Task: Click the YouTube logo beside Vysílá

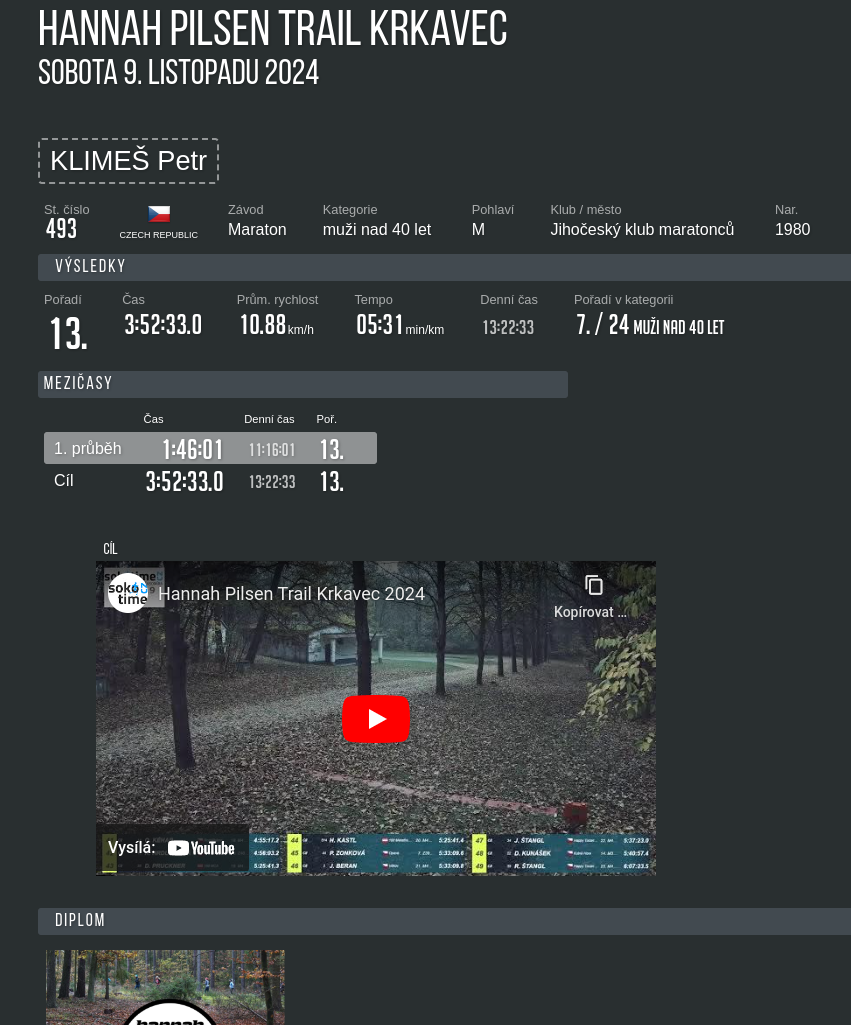Action: (x=201, y=848)
